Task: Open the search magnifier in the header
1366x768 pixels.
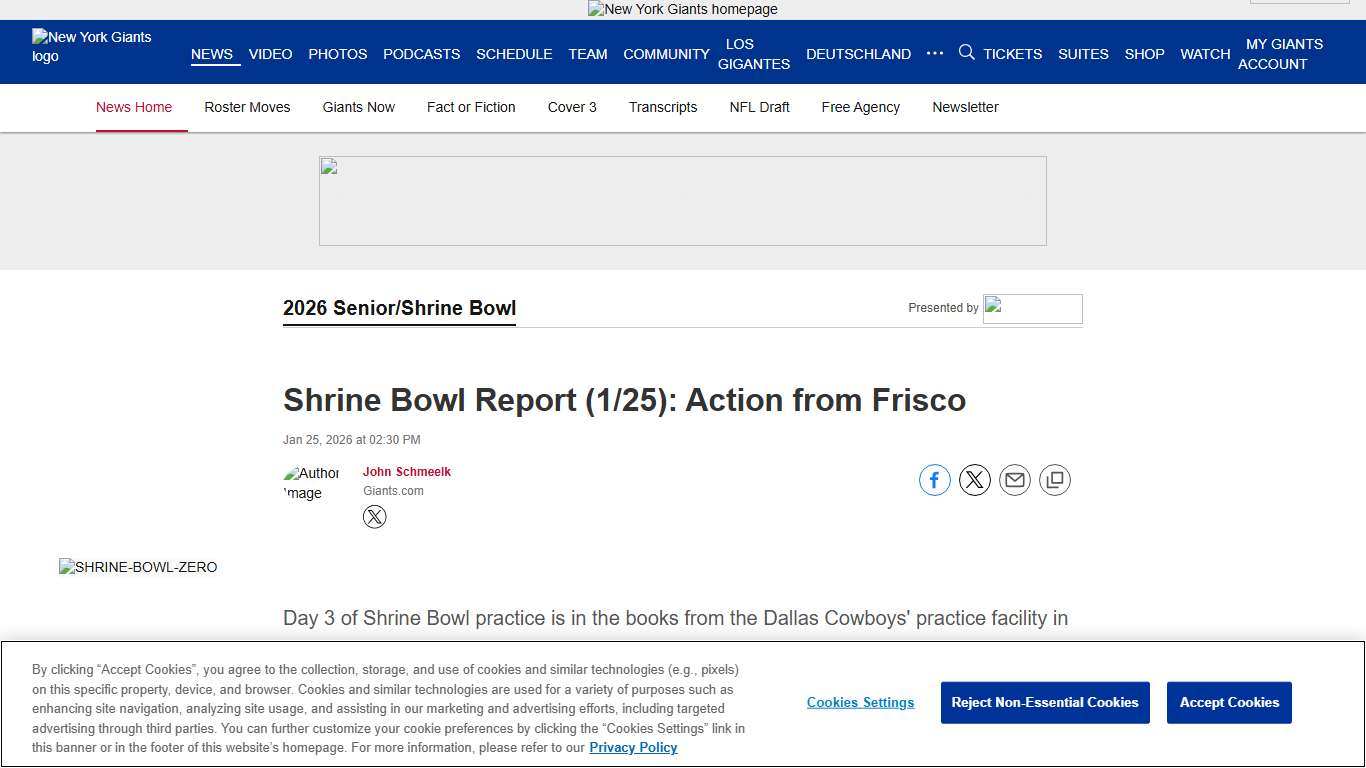Action: click(x=966, y=53)
